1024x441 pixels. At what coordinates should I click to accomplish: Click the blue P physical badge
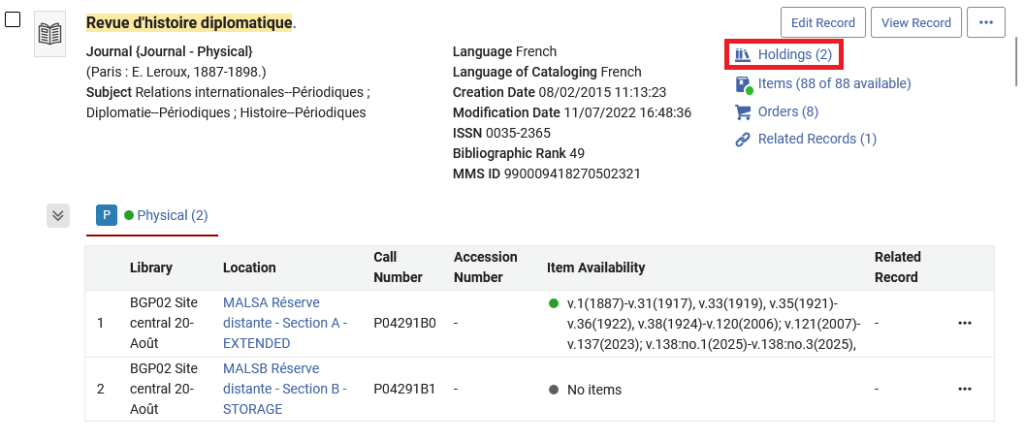[x=106, y=215]
